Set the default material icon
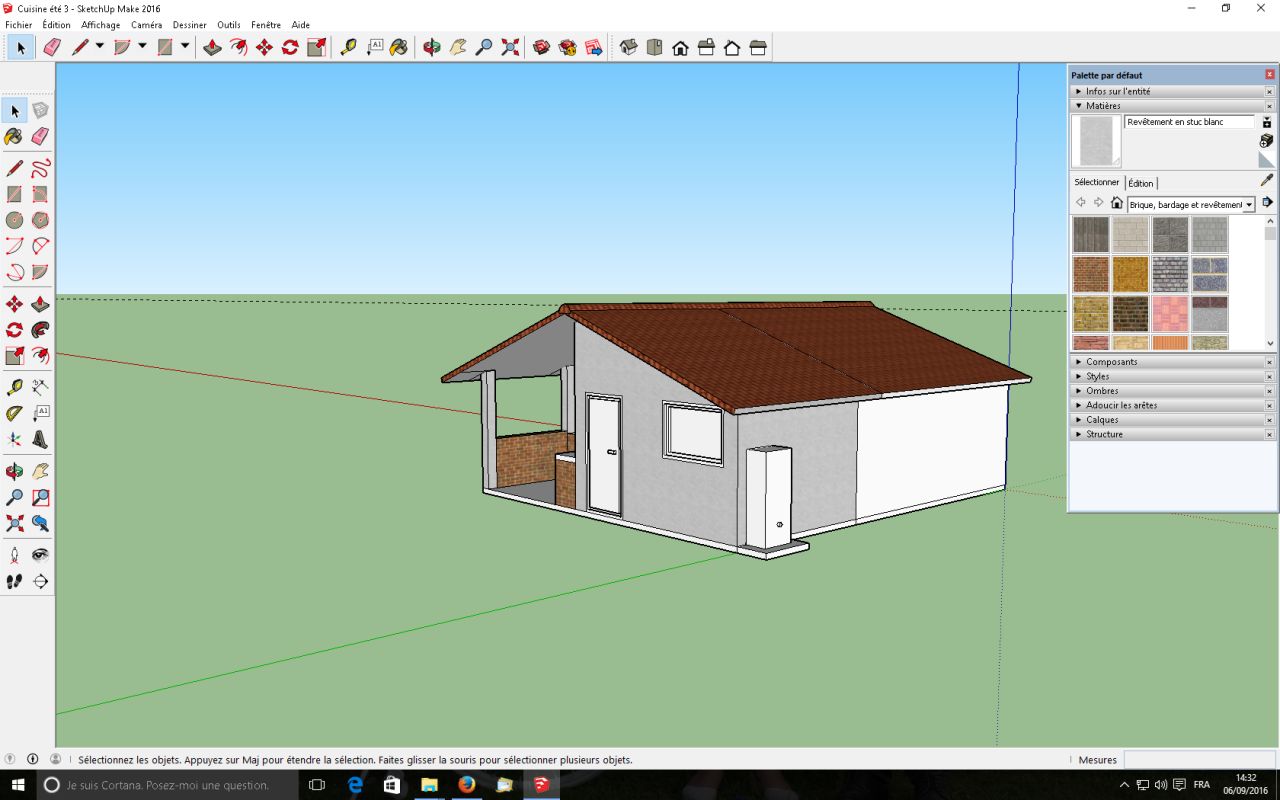The image size is (1280, 800). point(1266,160)
